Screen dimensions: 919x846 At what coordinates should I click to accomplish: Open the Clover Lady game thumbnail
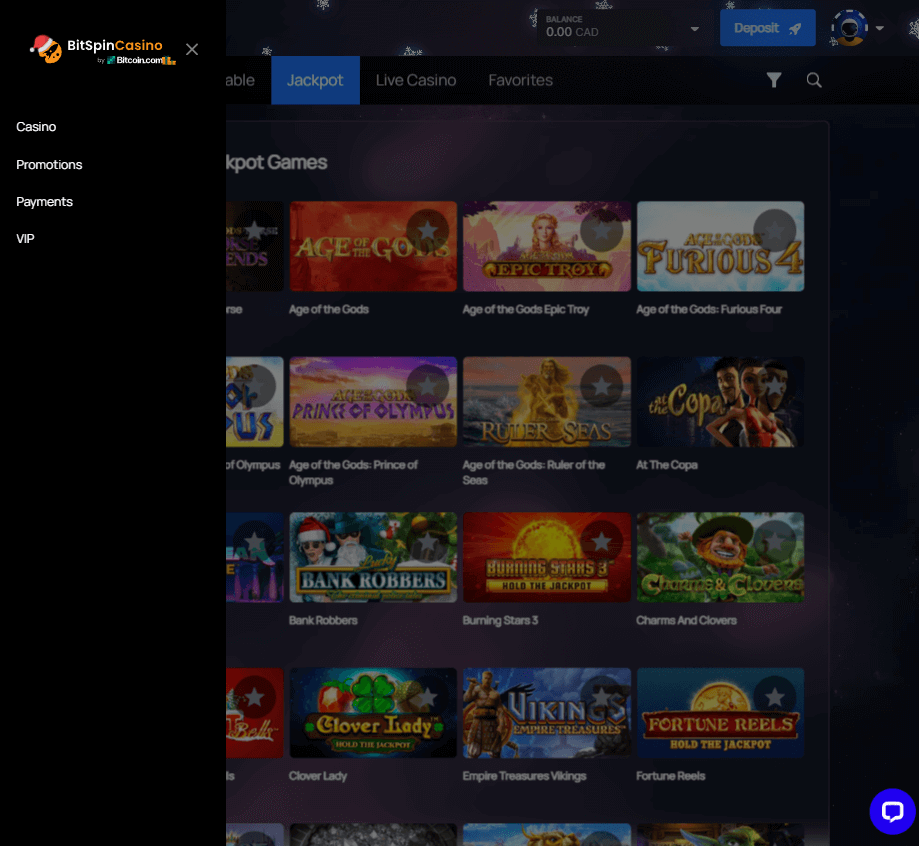click(x=373, y=713)
